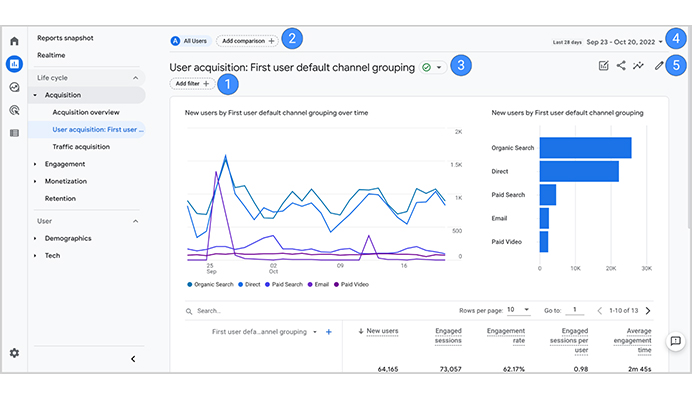Sort by Engagement rate column header
This screenshot has width=692, height=399.
point(506,335)
